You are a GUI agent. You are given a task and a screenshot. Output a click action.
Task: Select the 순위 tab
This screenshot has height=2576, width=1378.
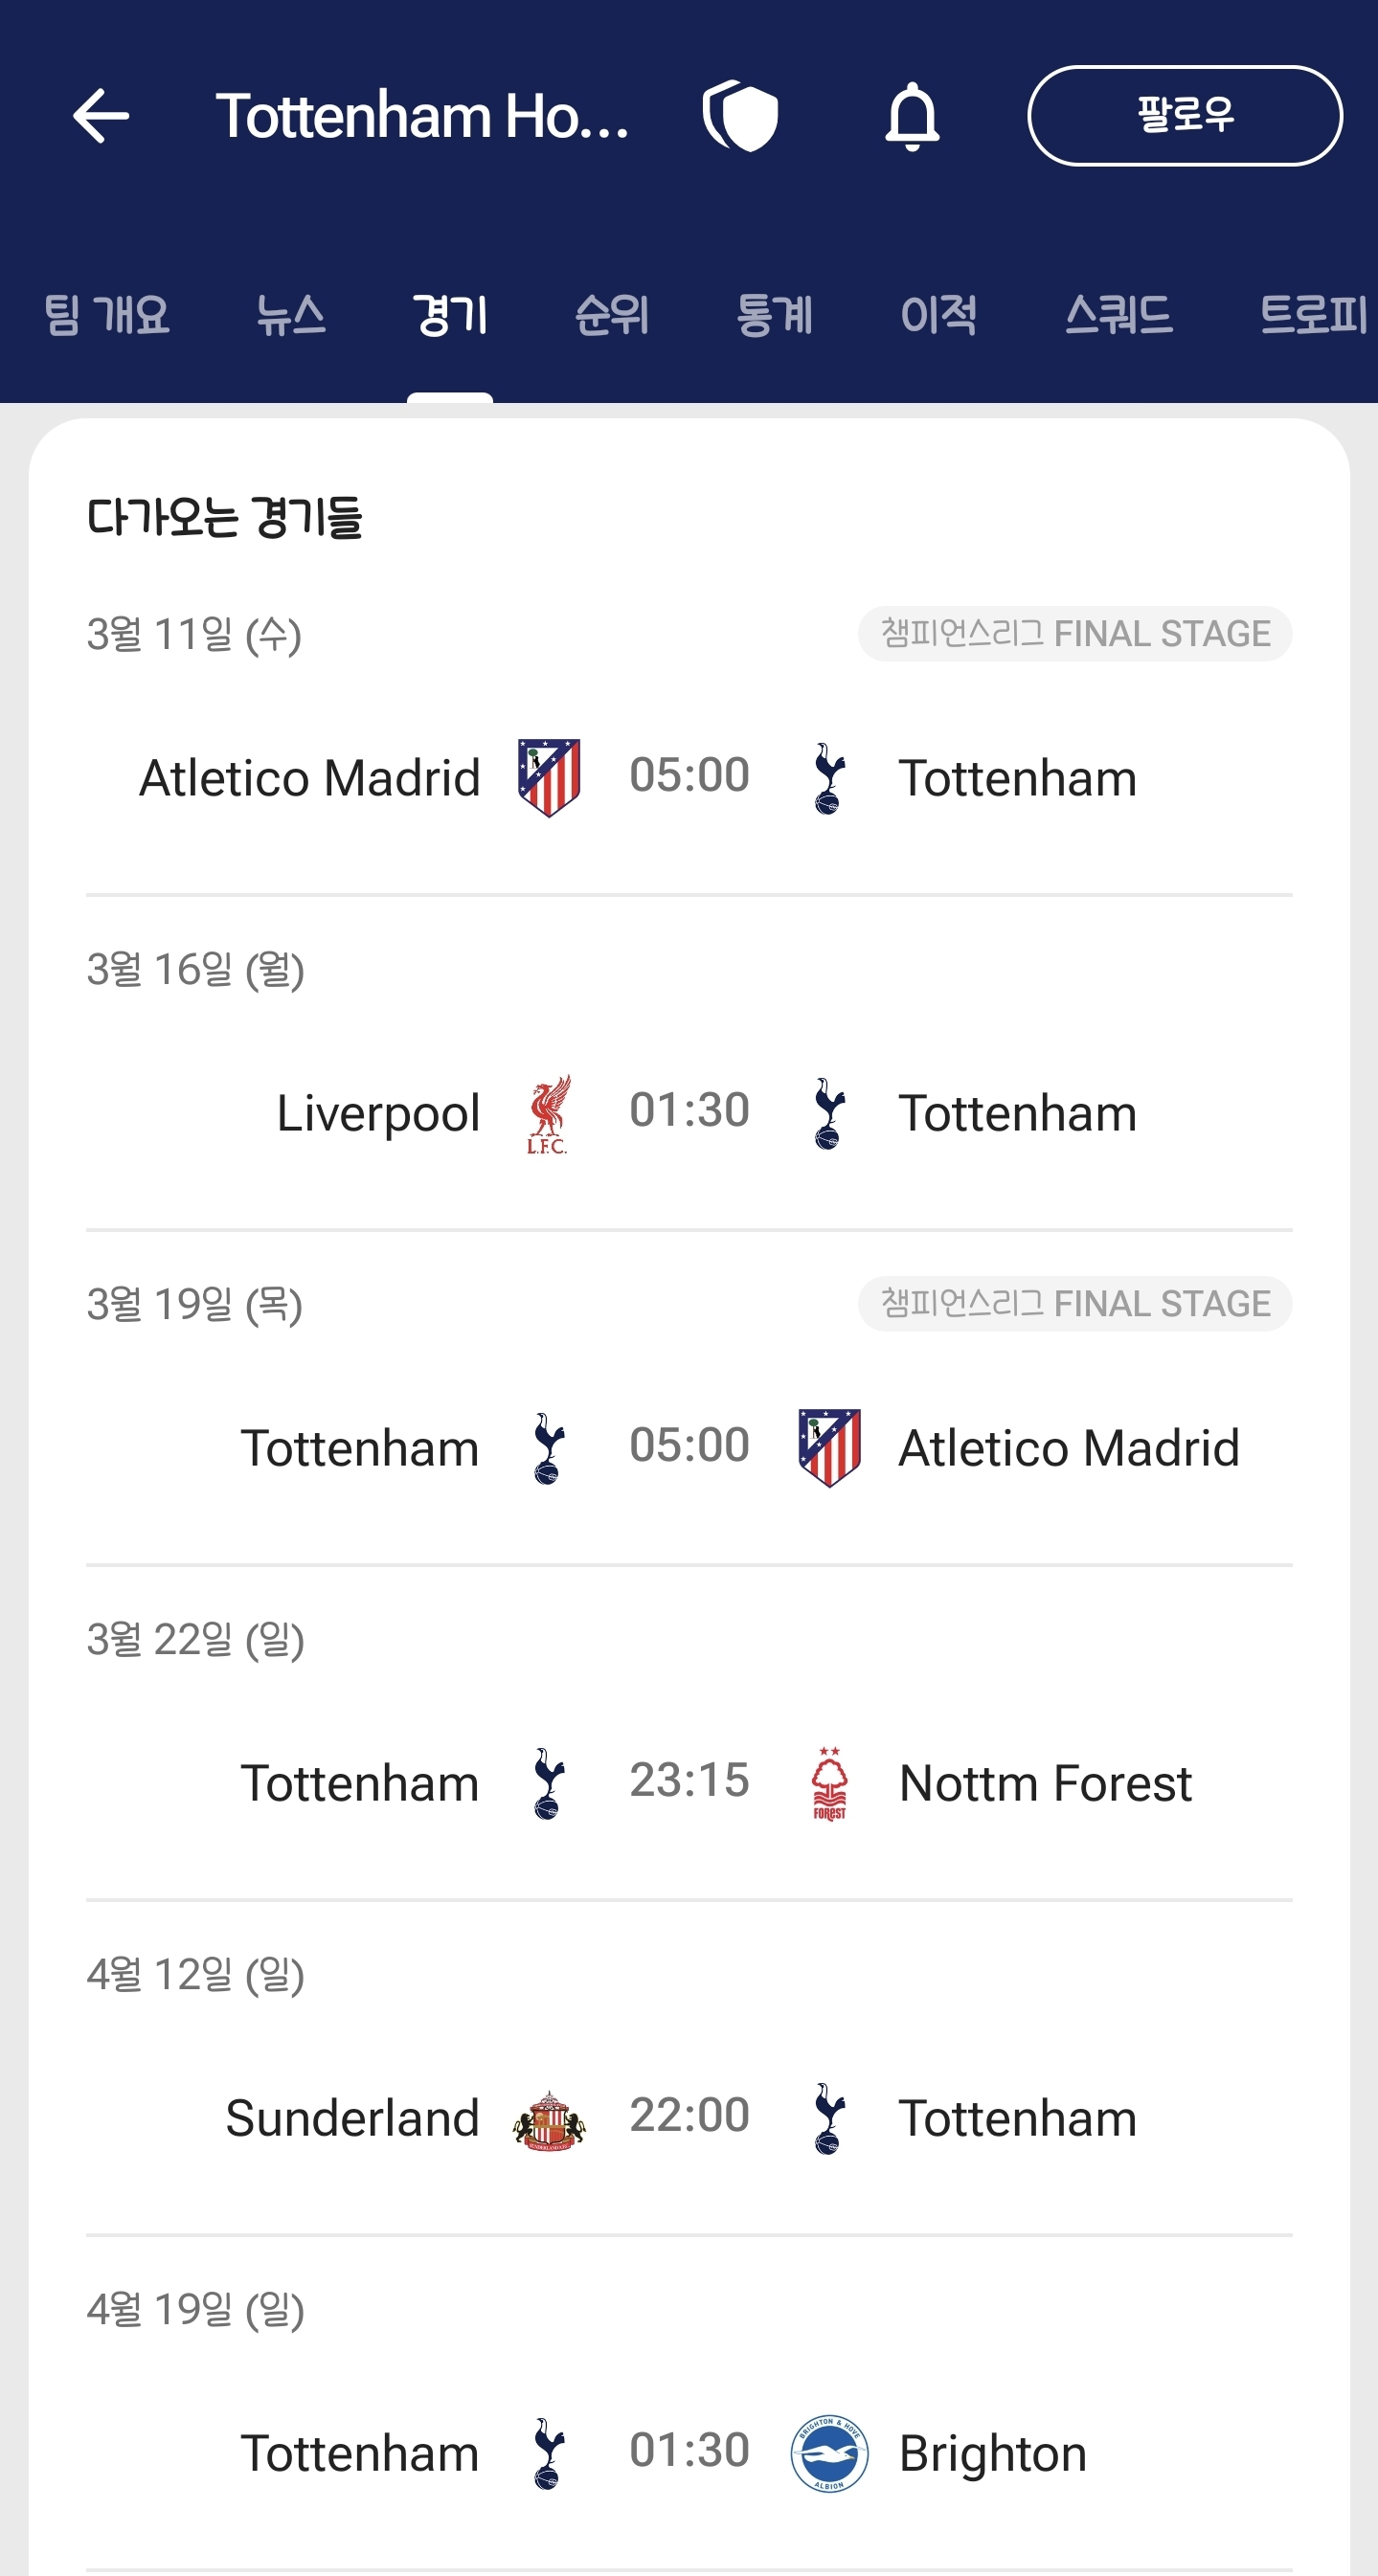tap(612, 315)
